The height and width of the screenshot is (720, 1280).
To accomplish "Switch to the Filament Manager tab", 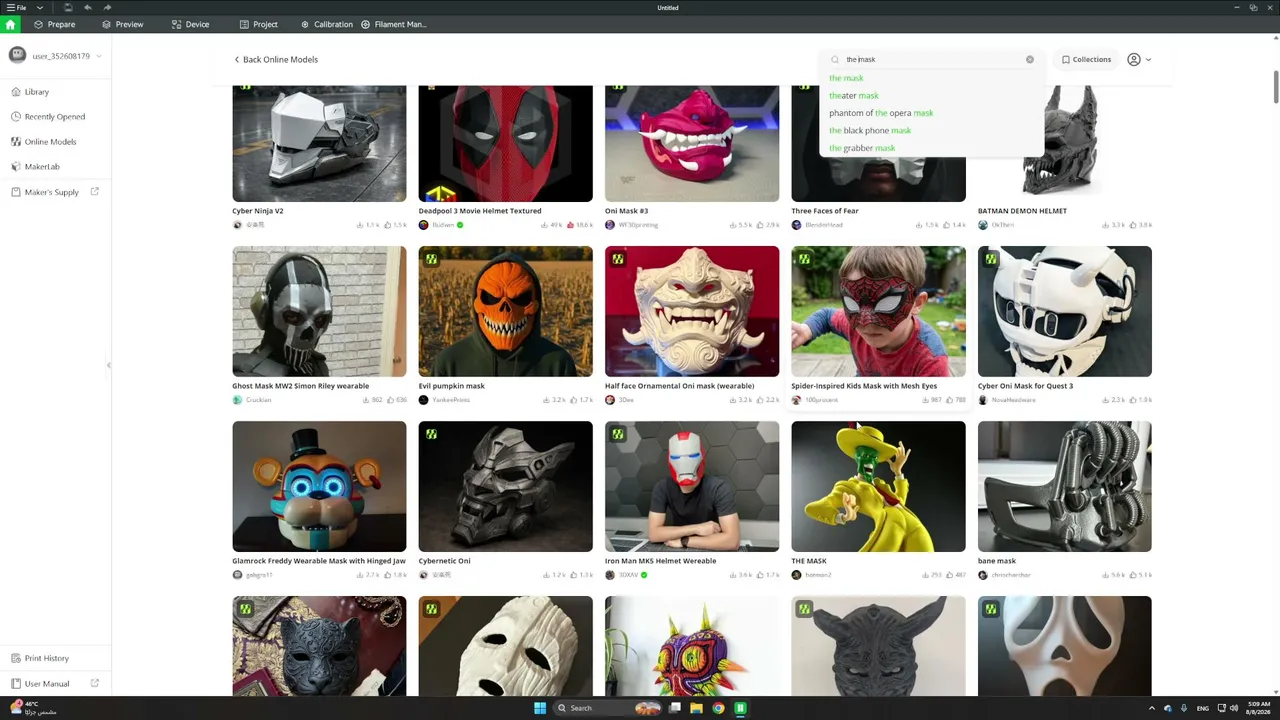I will tap(393, 24).
